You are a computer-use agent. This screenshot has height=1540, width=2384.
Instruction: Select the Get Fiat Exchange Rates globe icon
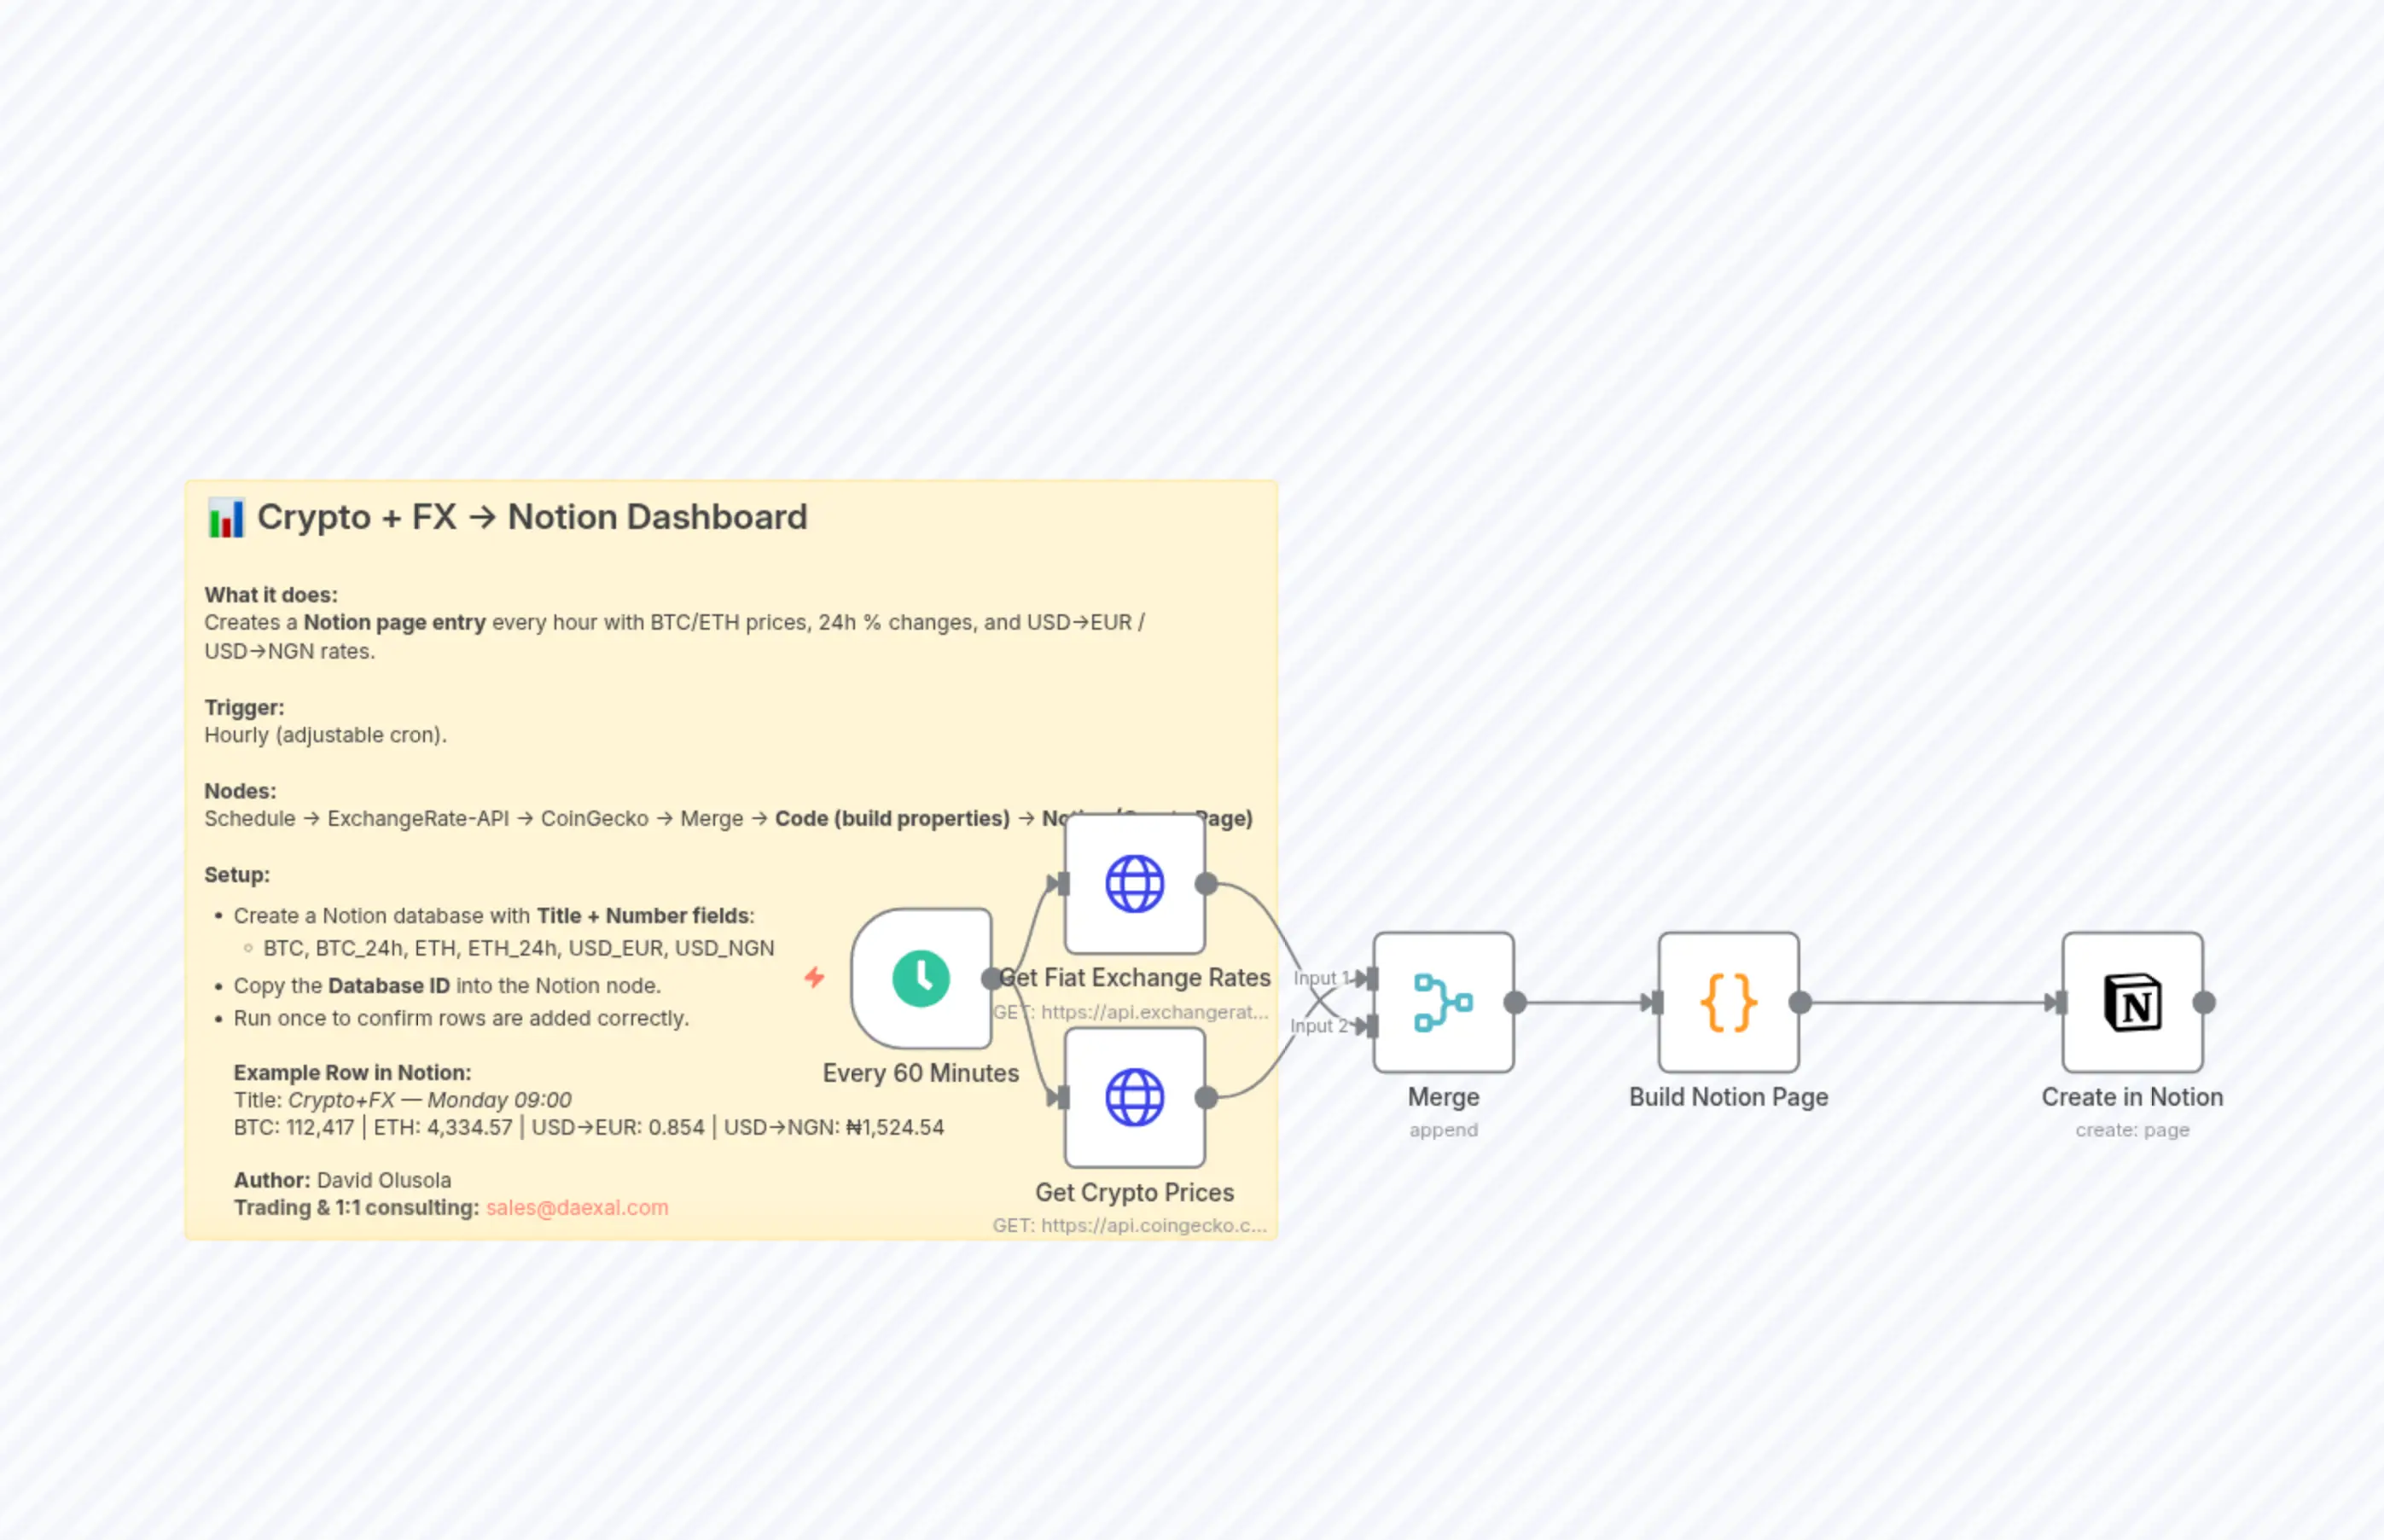click(1133, 882)
